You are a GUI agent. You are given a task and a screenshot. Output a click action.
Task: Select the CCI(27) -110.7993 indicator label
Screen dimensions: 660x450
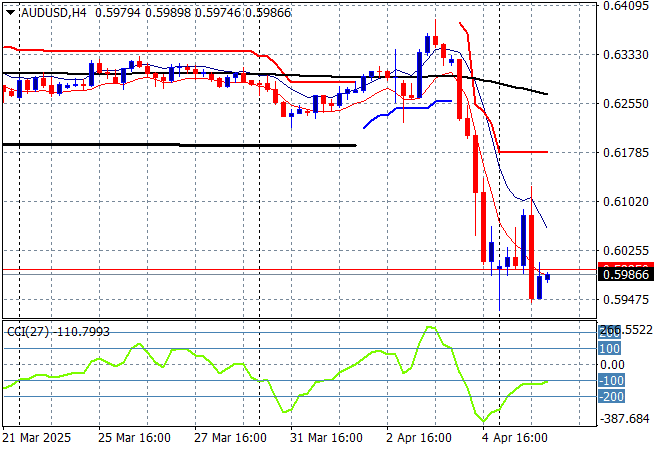coord(58,332)
